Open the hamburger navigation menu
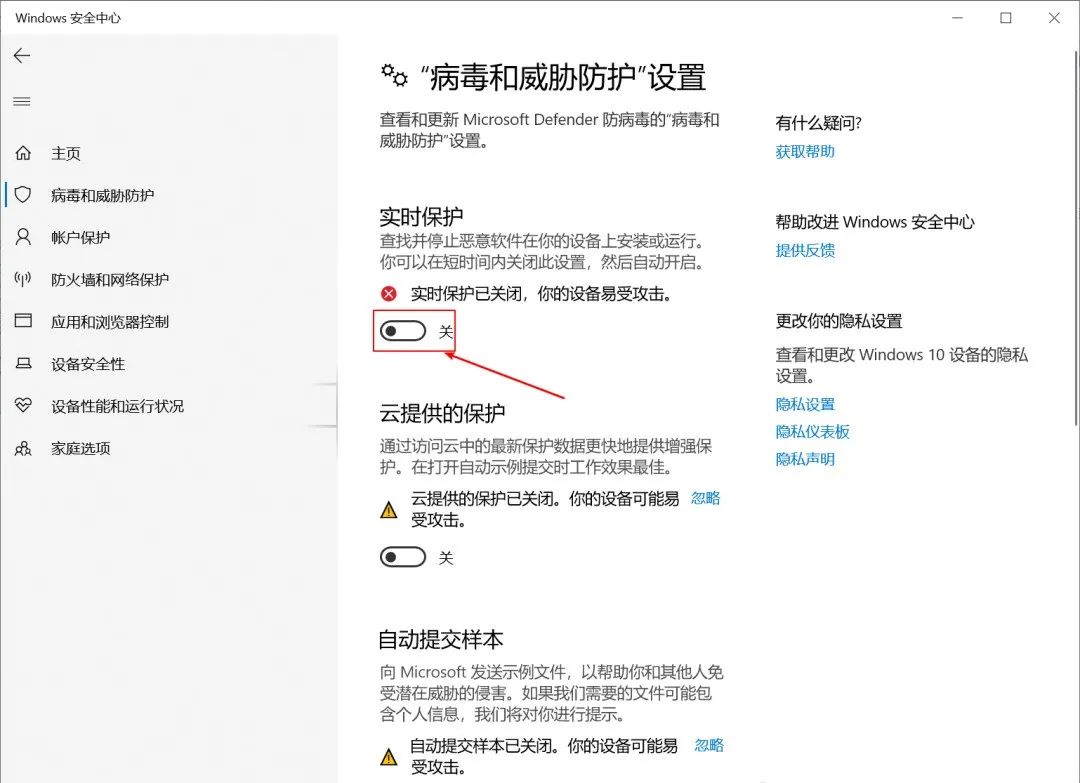This screenshot has height=783, width=1080. [22, 102]
